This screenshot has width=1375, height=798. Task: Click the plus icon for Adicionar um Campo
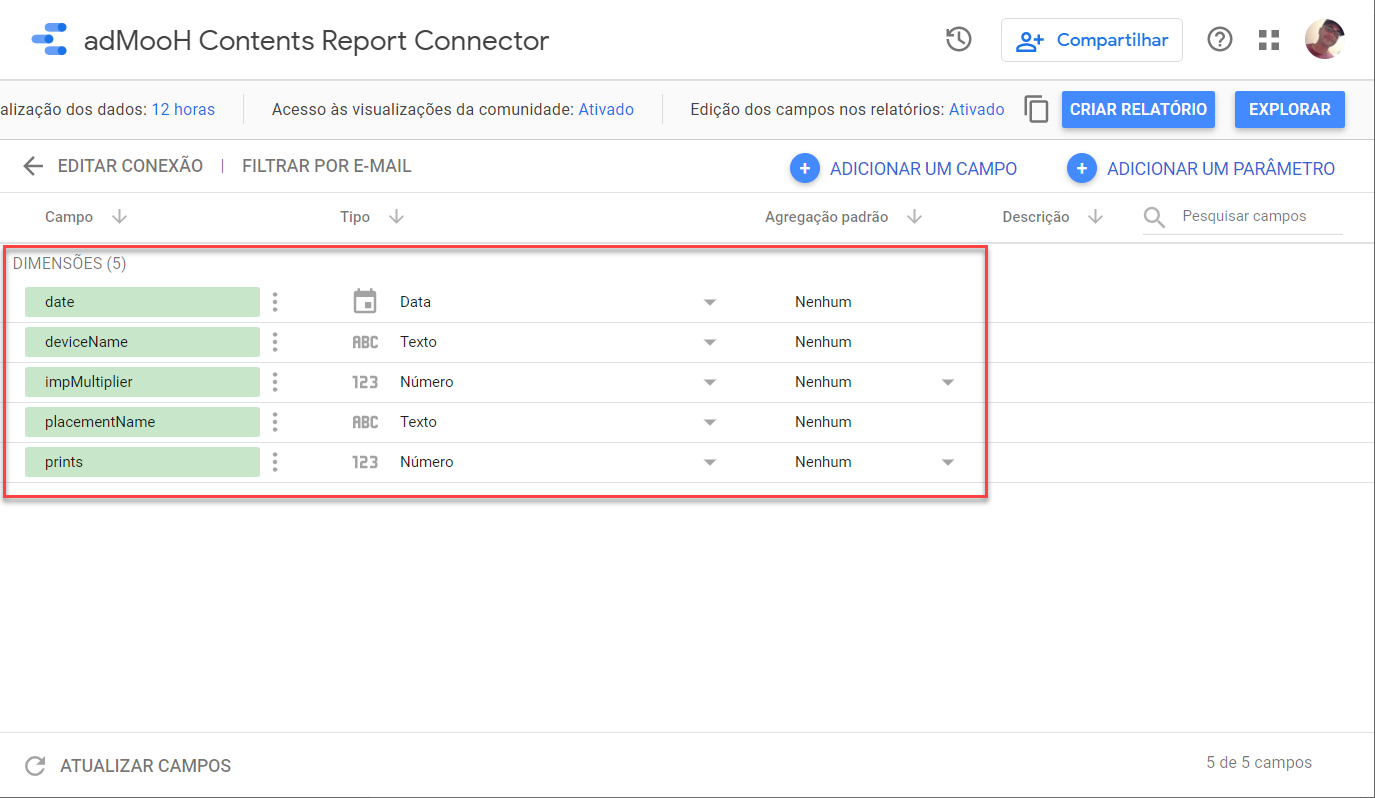(x=805, y=169)
